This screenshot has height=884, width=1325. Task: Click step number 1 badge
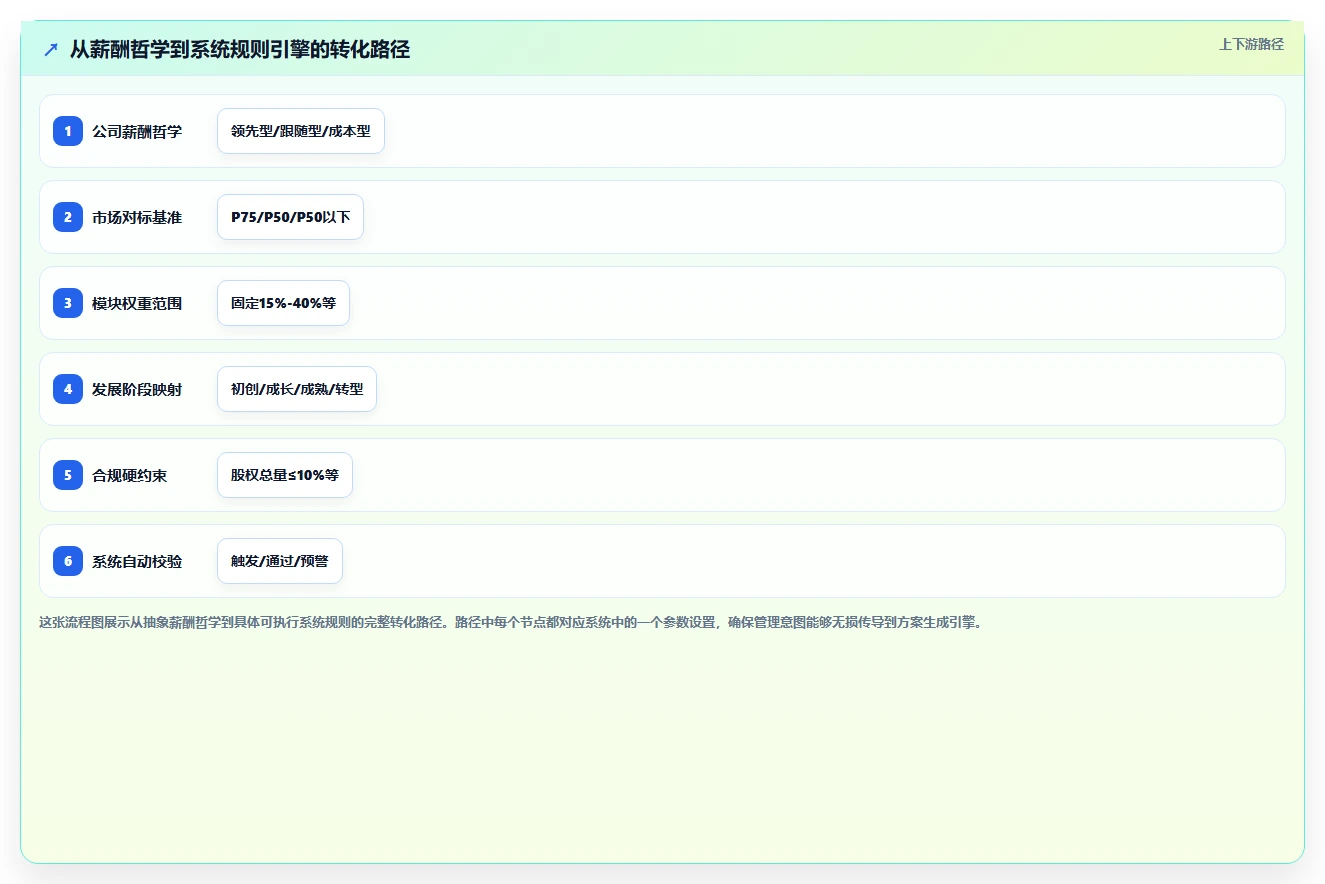[x=68, y=131]
